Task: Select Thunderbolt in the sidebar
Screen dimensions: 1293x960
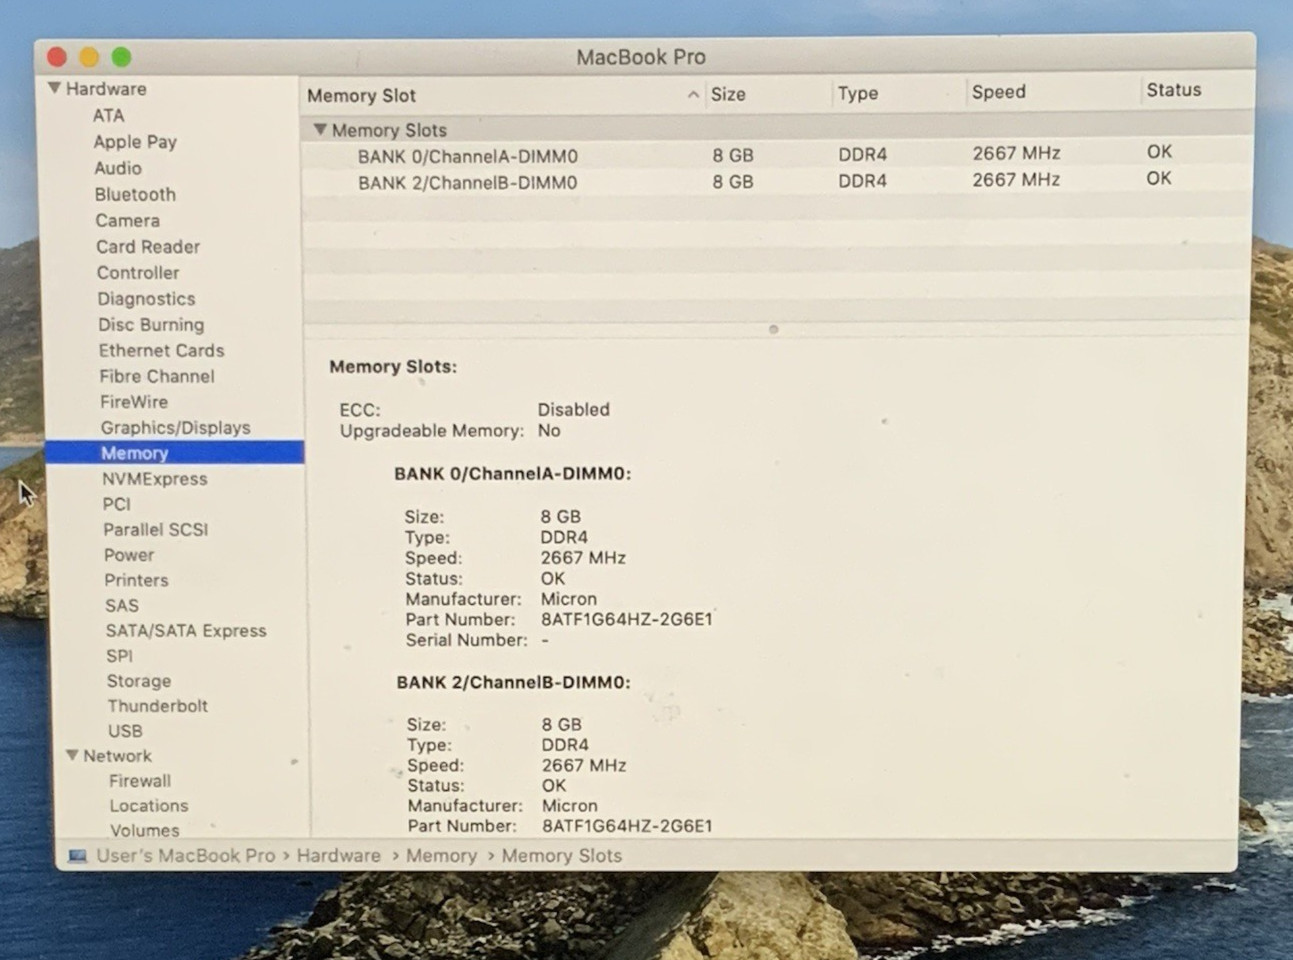Action: point(158,705)
